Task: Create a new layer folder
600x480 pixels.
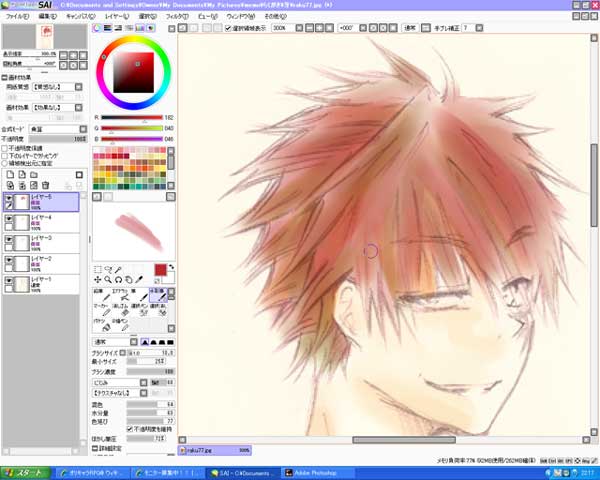Action: 34,175
